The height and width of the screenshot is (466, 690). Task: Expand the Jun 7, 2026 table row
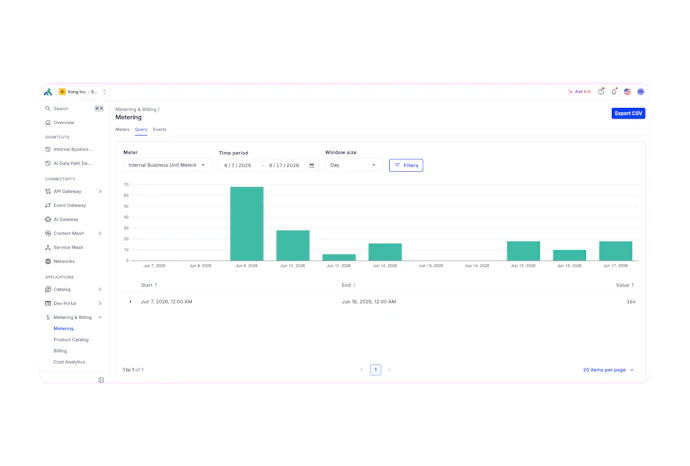click(x=130, y=302)
